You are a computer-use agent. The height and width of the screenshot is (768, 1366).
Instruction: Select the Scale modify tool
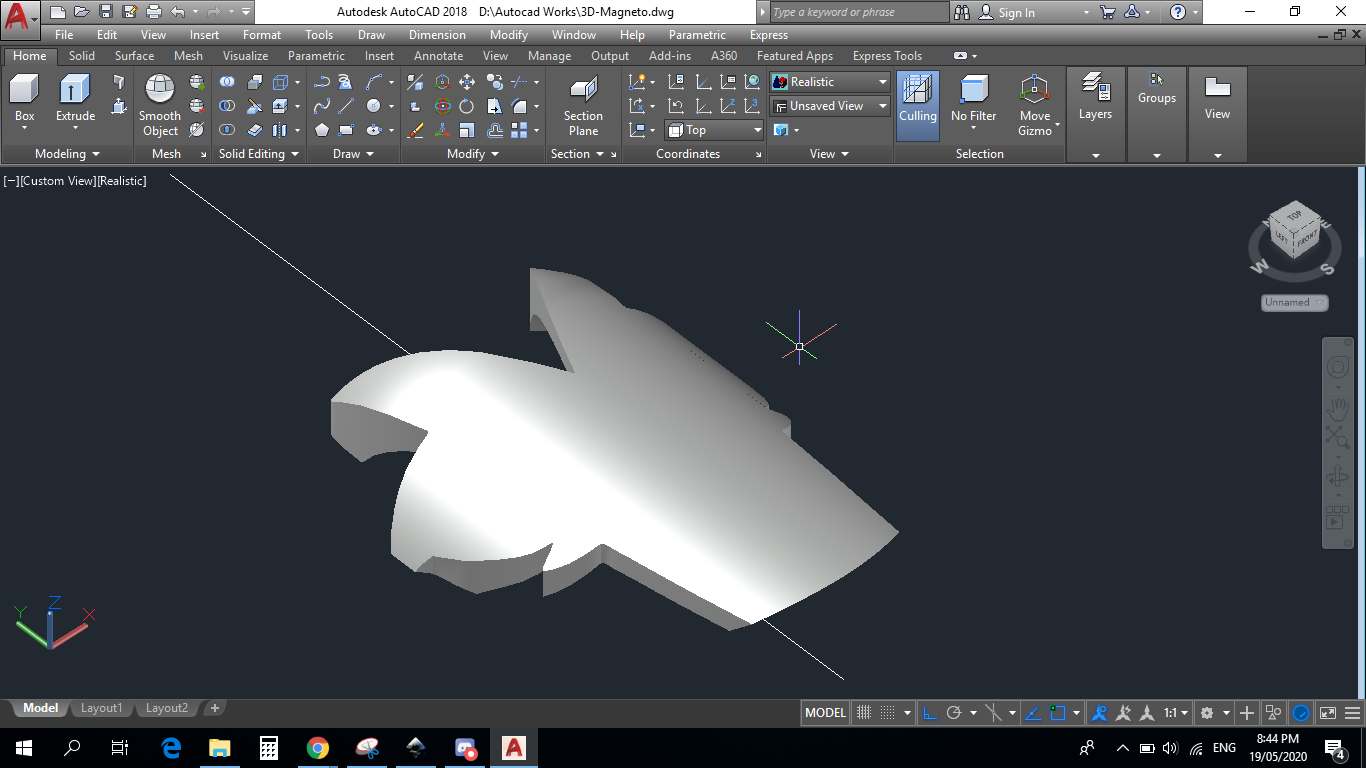pyautogui.click(x=466, y=130)
